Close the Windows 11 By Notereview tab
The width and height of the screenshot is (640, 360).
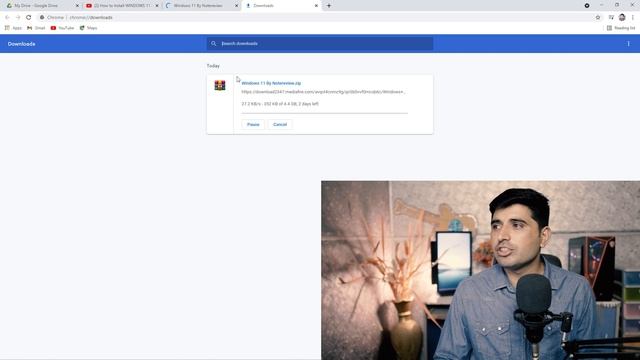click(x=236, y=6)
